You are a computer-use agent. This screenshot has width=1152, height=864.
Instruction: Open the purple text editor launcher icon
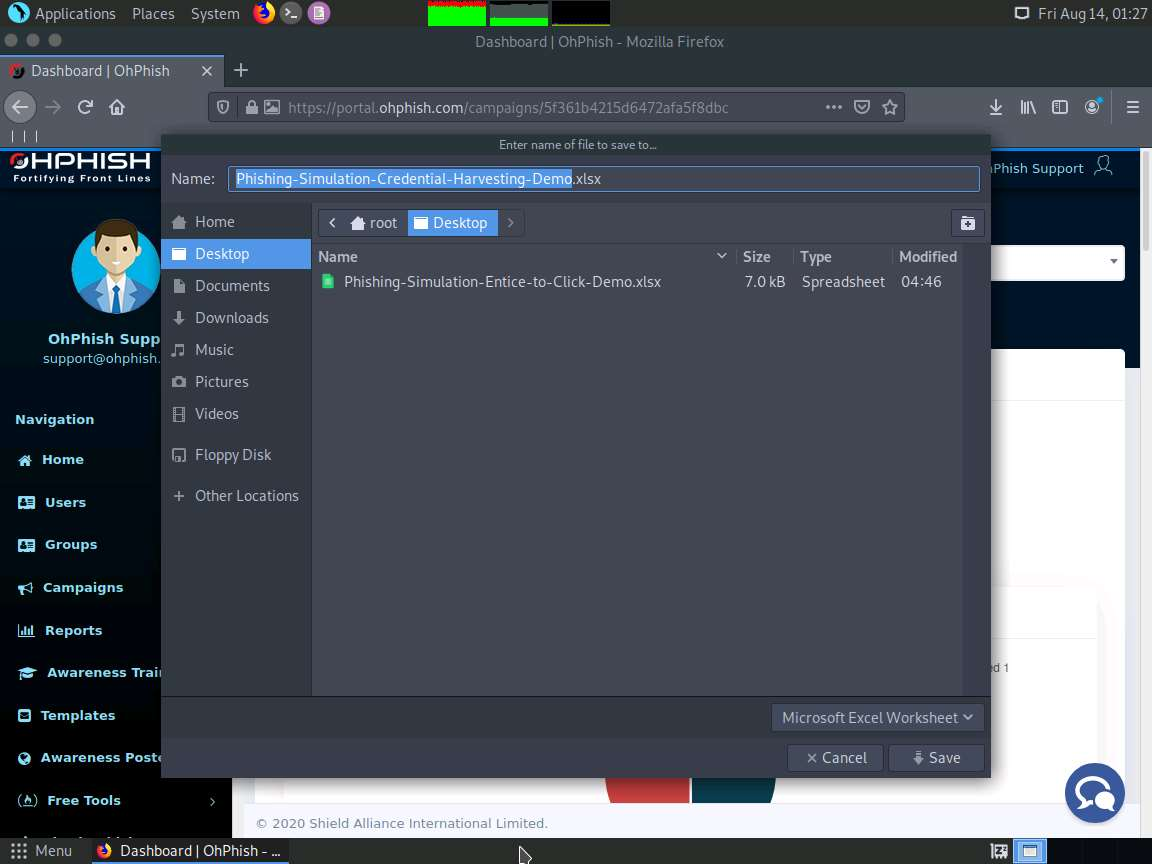coord(318,13)
